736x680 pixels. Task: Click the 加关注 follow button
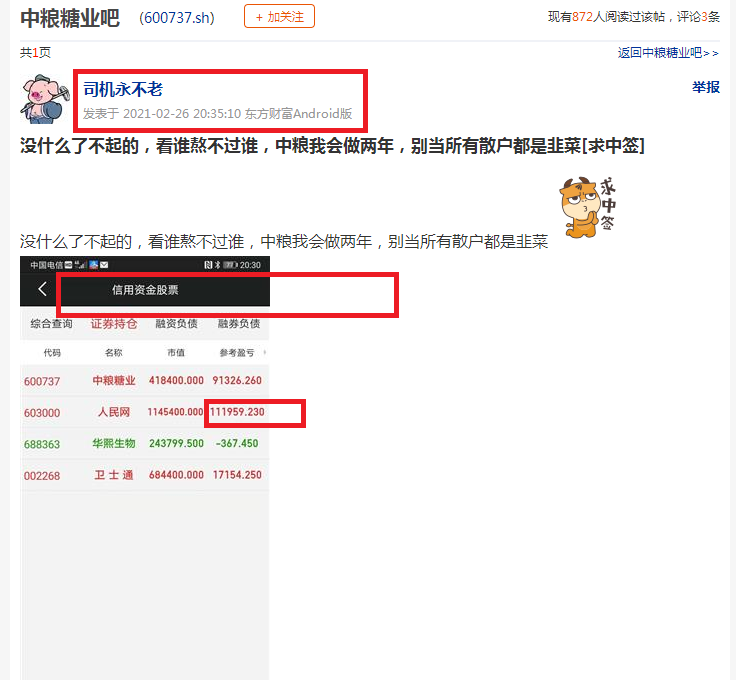point(279,16)
